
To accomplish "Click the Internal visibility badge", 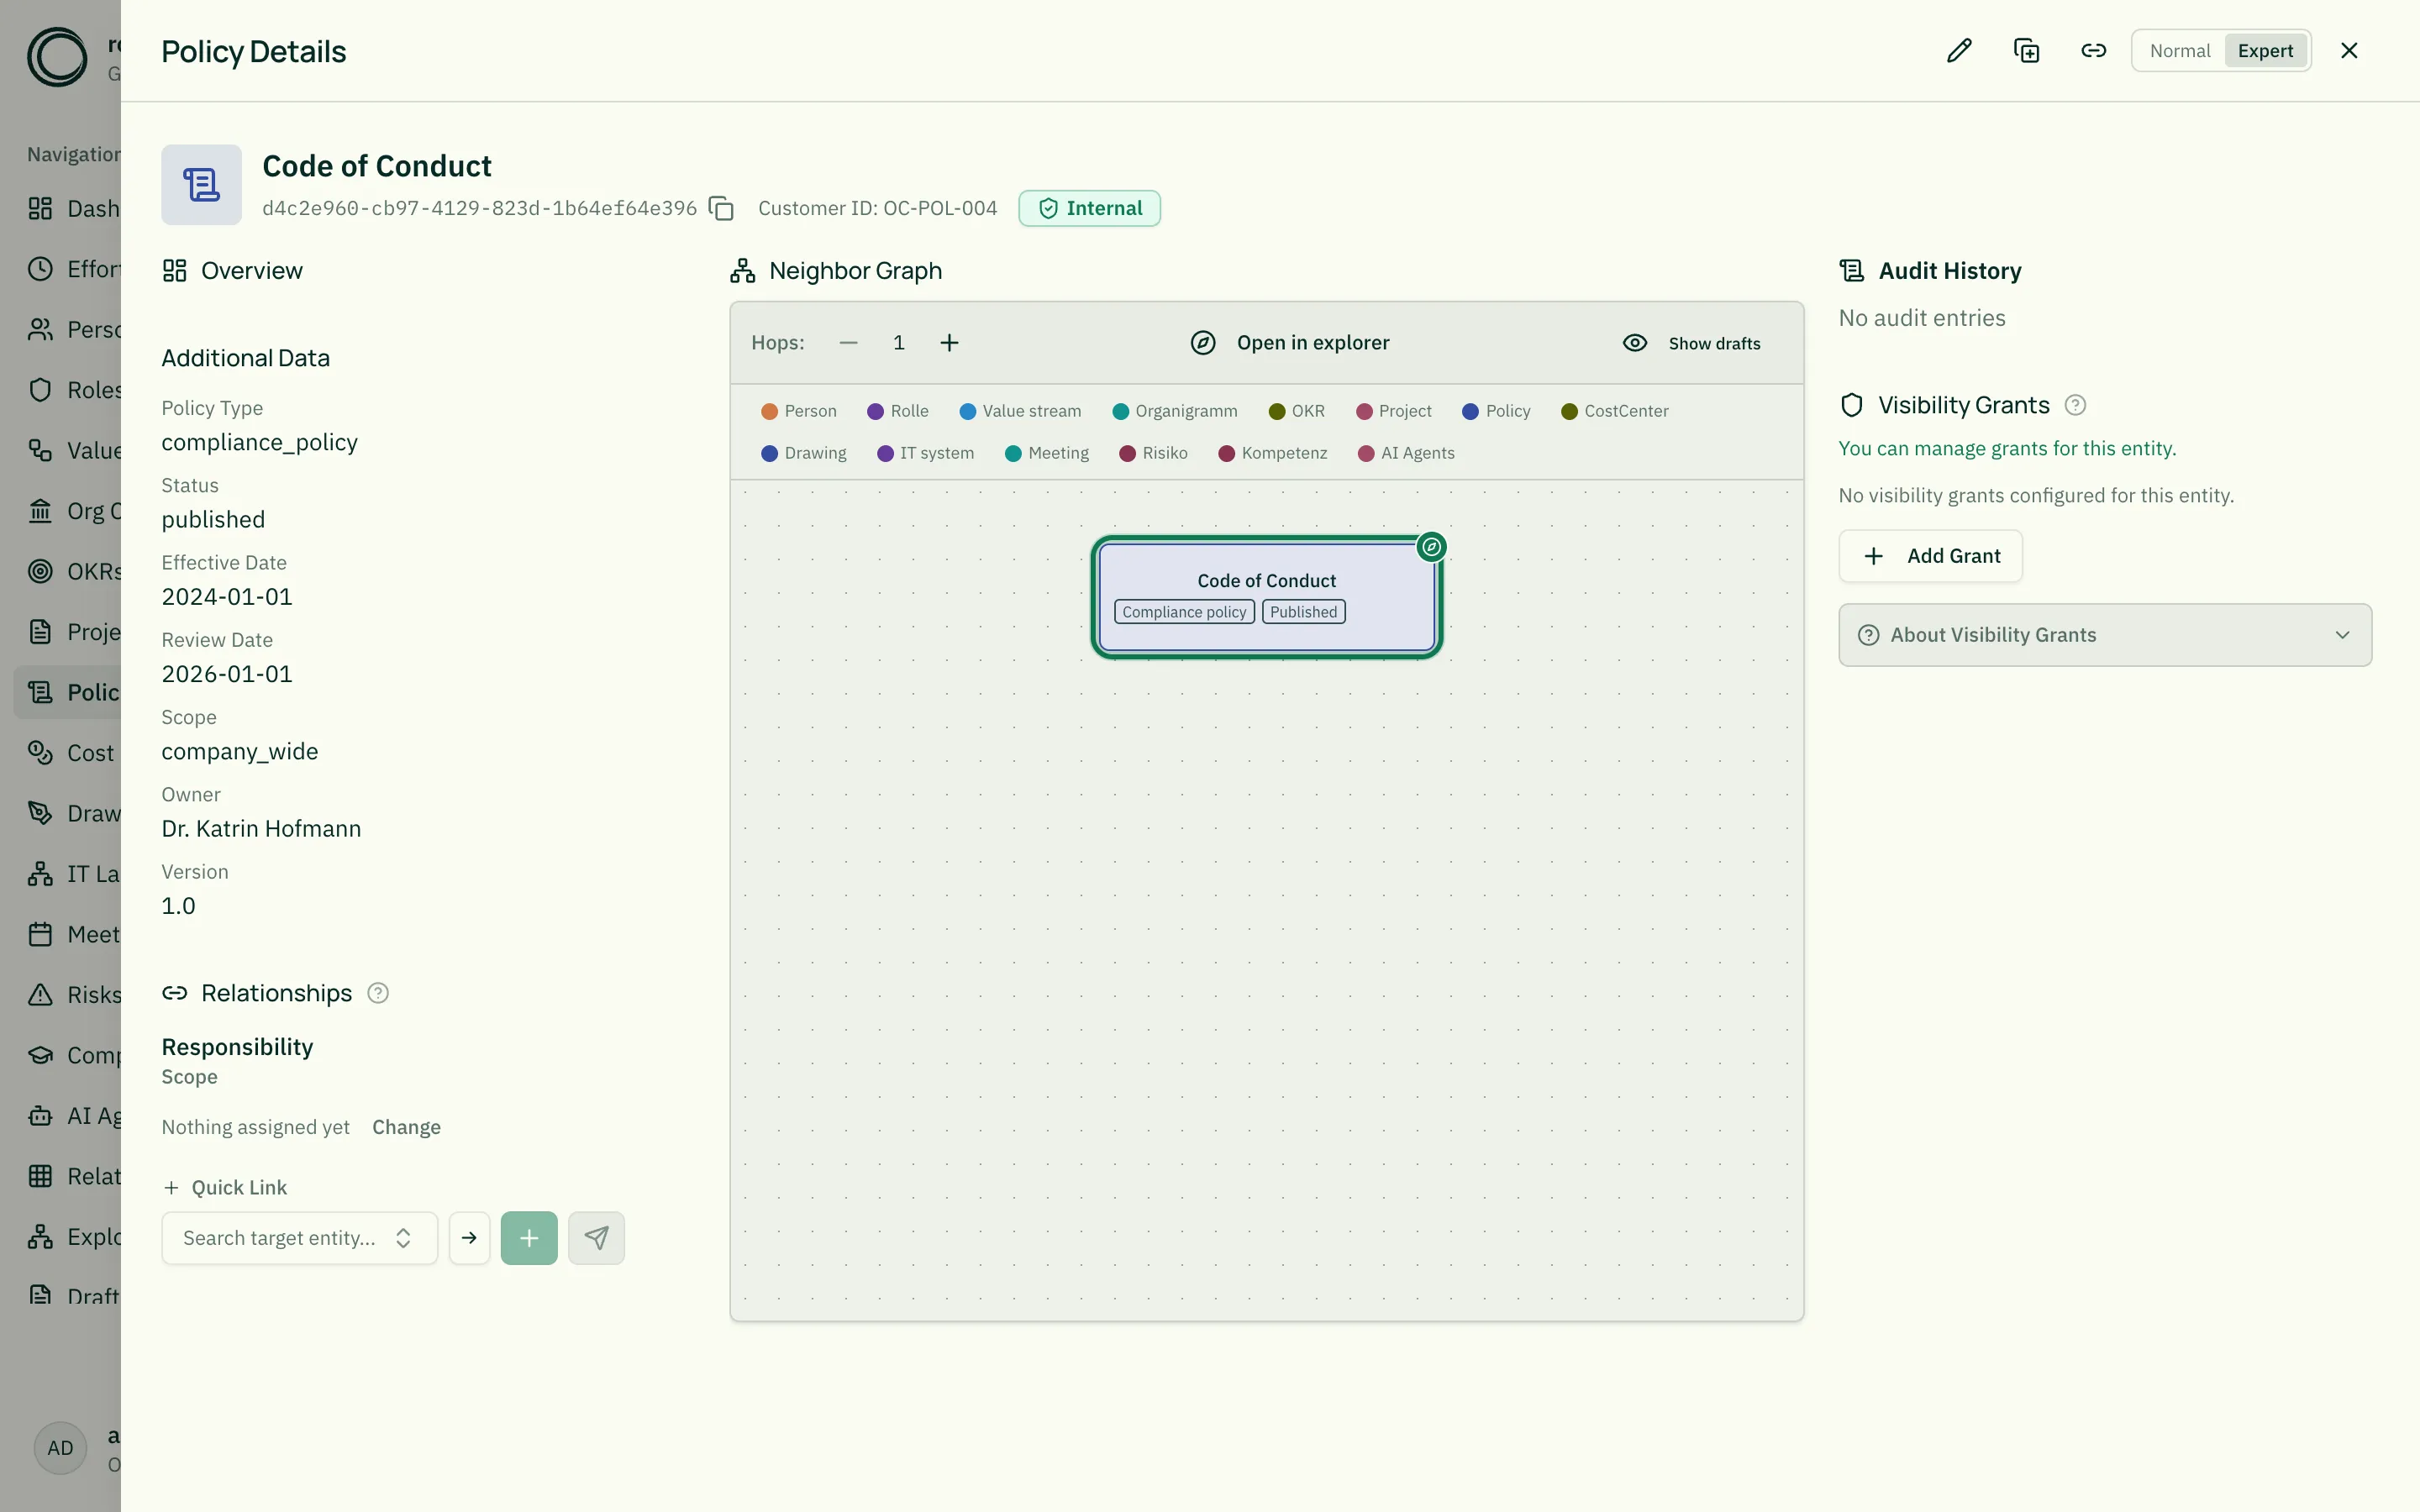I will 1089,208.
